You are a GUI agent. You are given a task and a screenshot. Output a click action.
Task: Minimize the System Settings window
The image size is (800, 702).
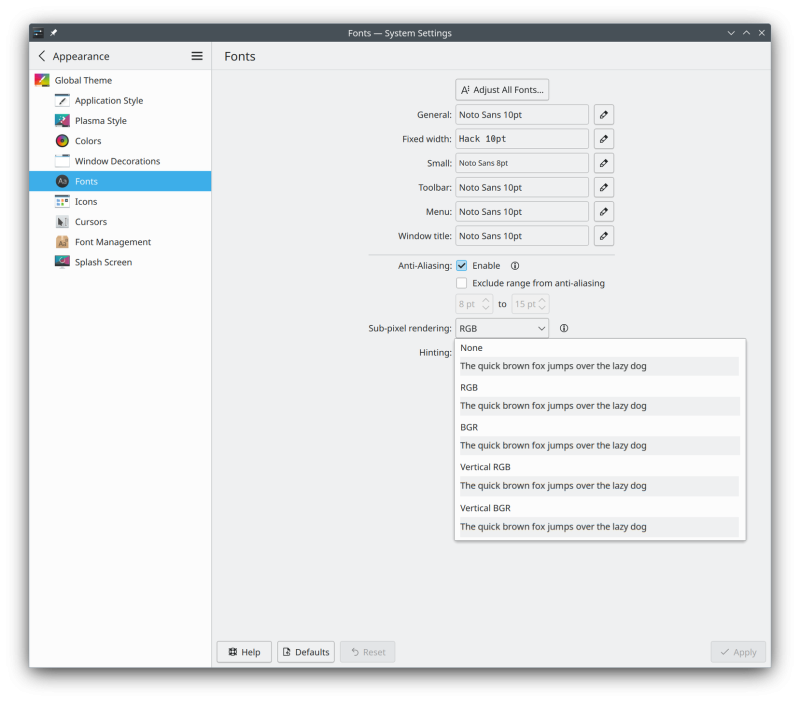click(731, 33)
